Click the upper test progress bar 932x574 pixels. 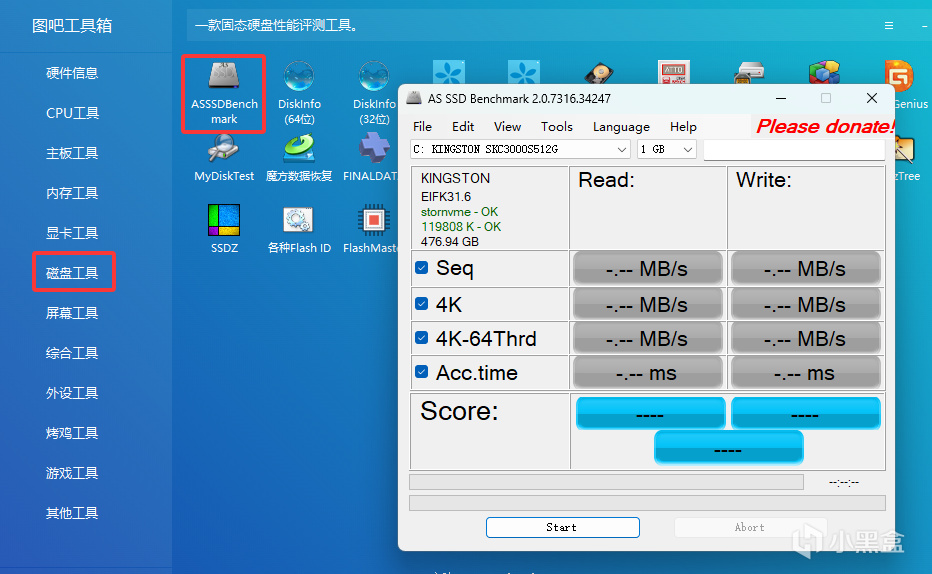tap(606, 482)
